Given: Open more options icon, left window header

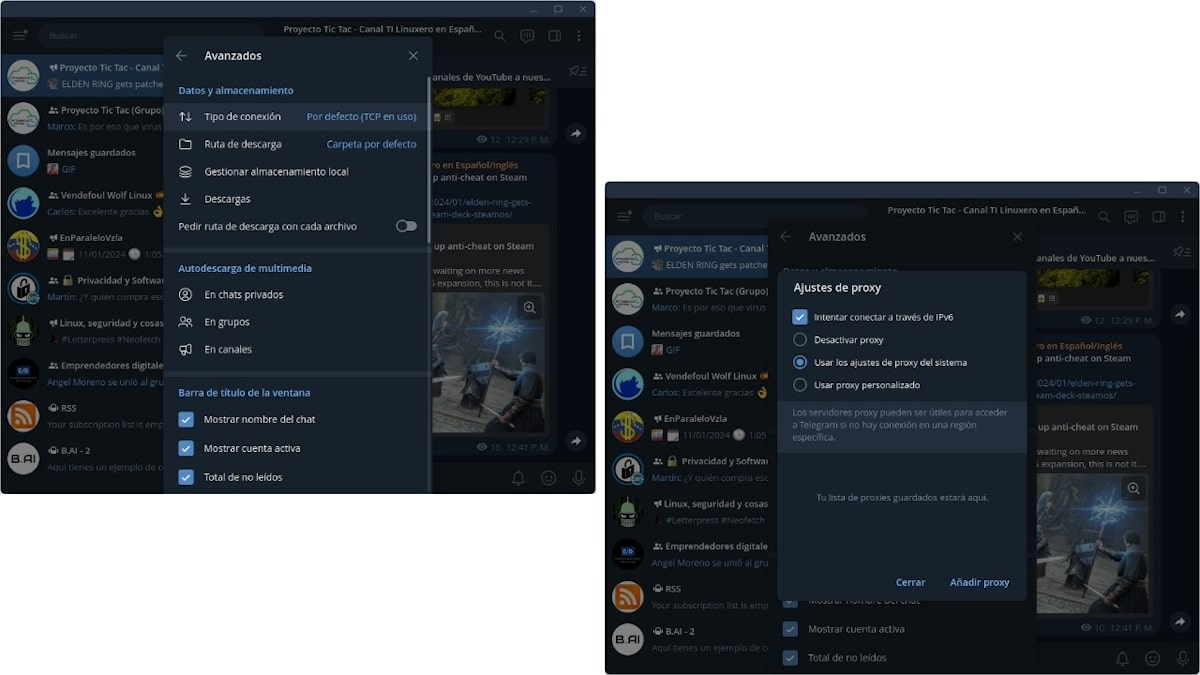Looking at the screenshot, I should [581, 36].
